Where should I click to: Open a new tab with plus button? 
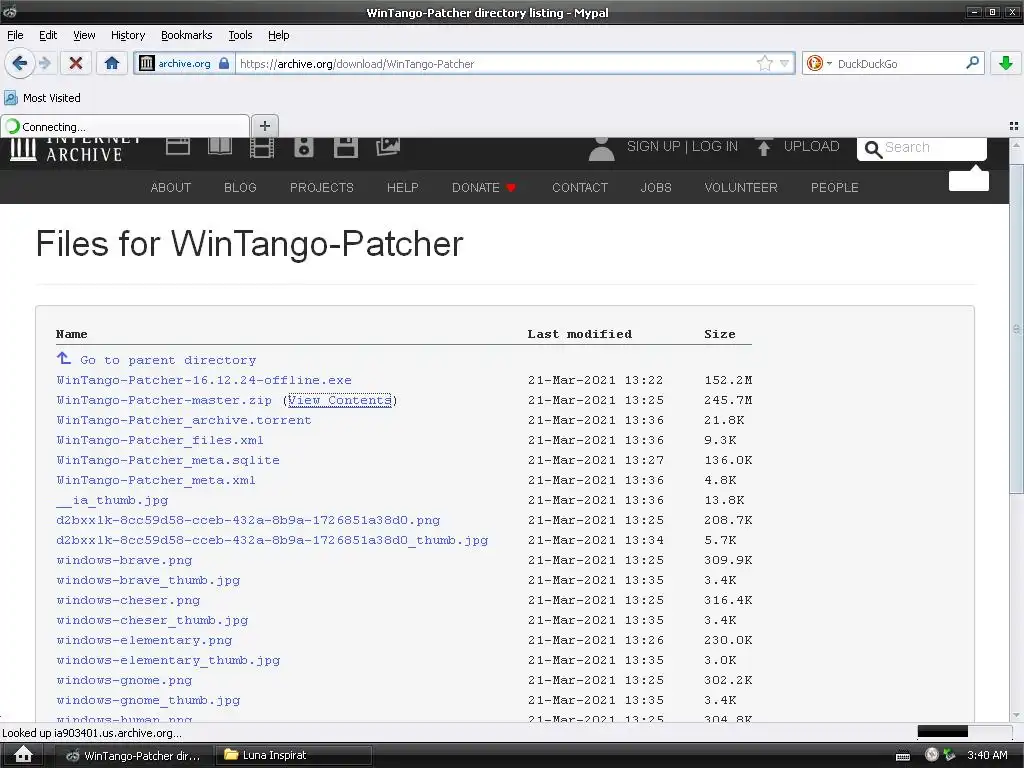[264, 125]
